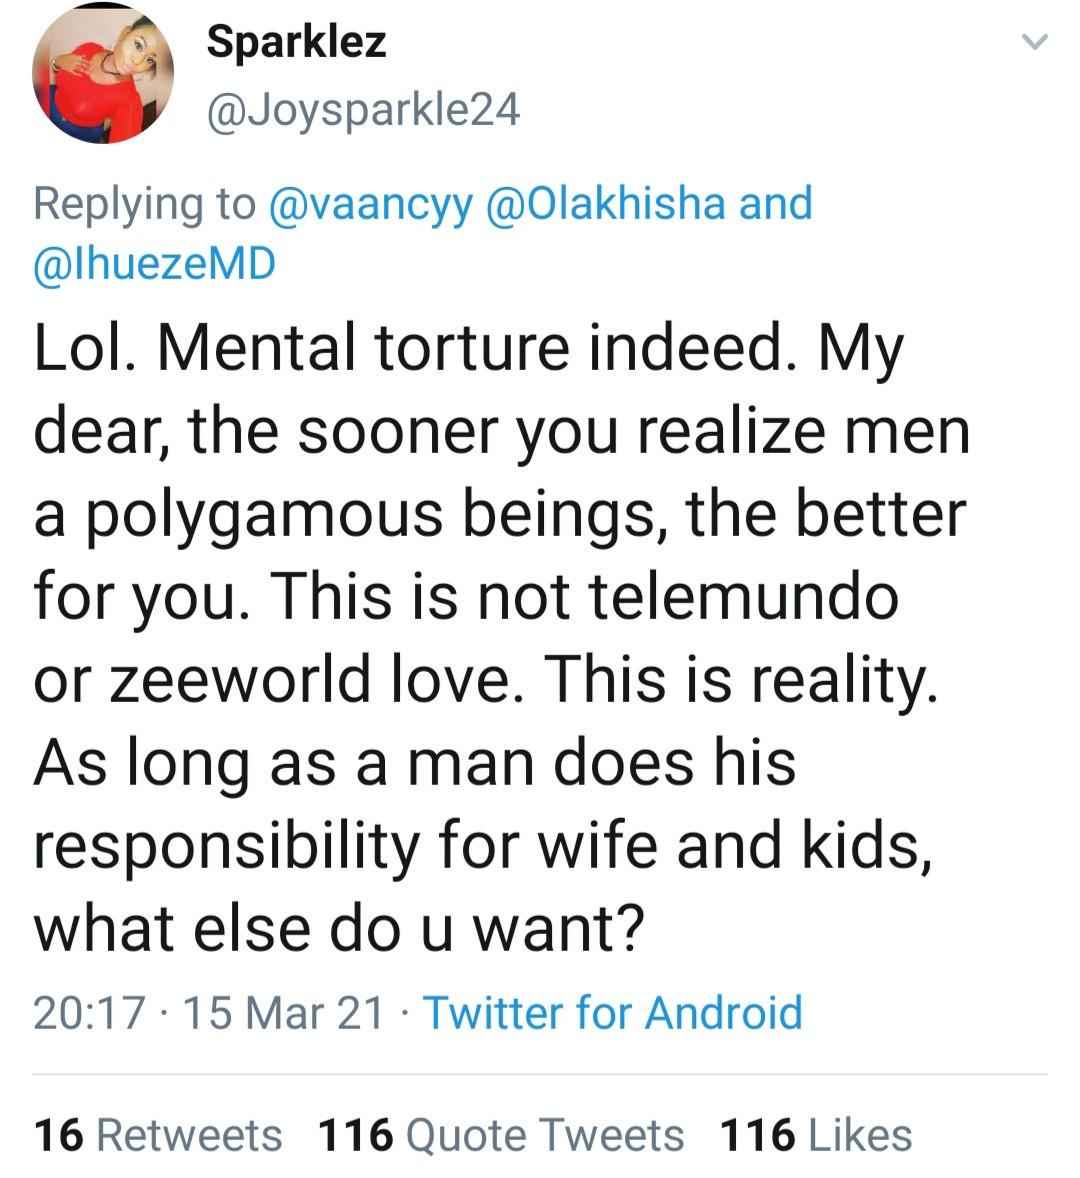Click the word 'and' in the reply list

[x=776, y=202]
